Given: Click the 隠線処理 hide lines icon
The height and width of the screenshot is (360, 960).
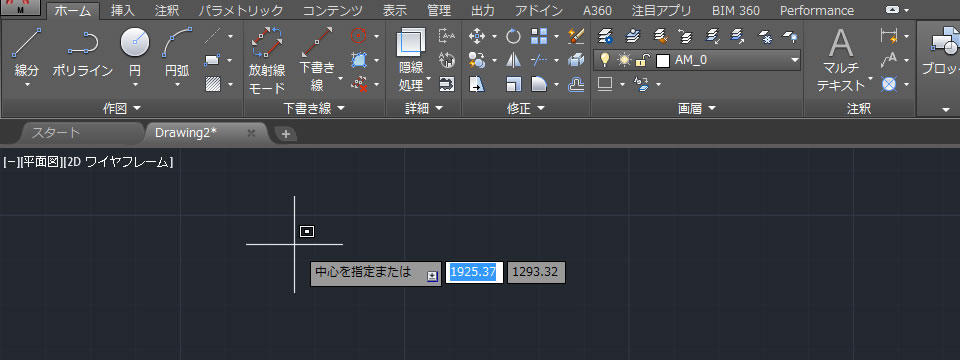Looking at the screenshot, I should click(x=411, y=44).
